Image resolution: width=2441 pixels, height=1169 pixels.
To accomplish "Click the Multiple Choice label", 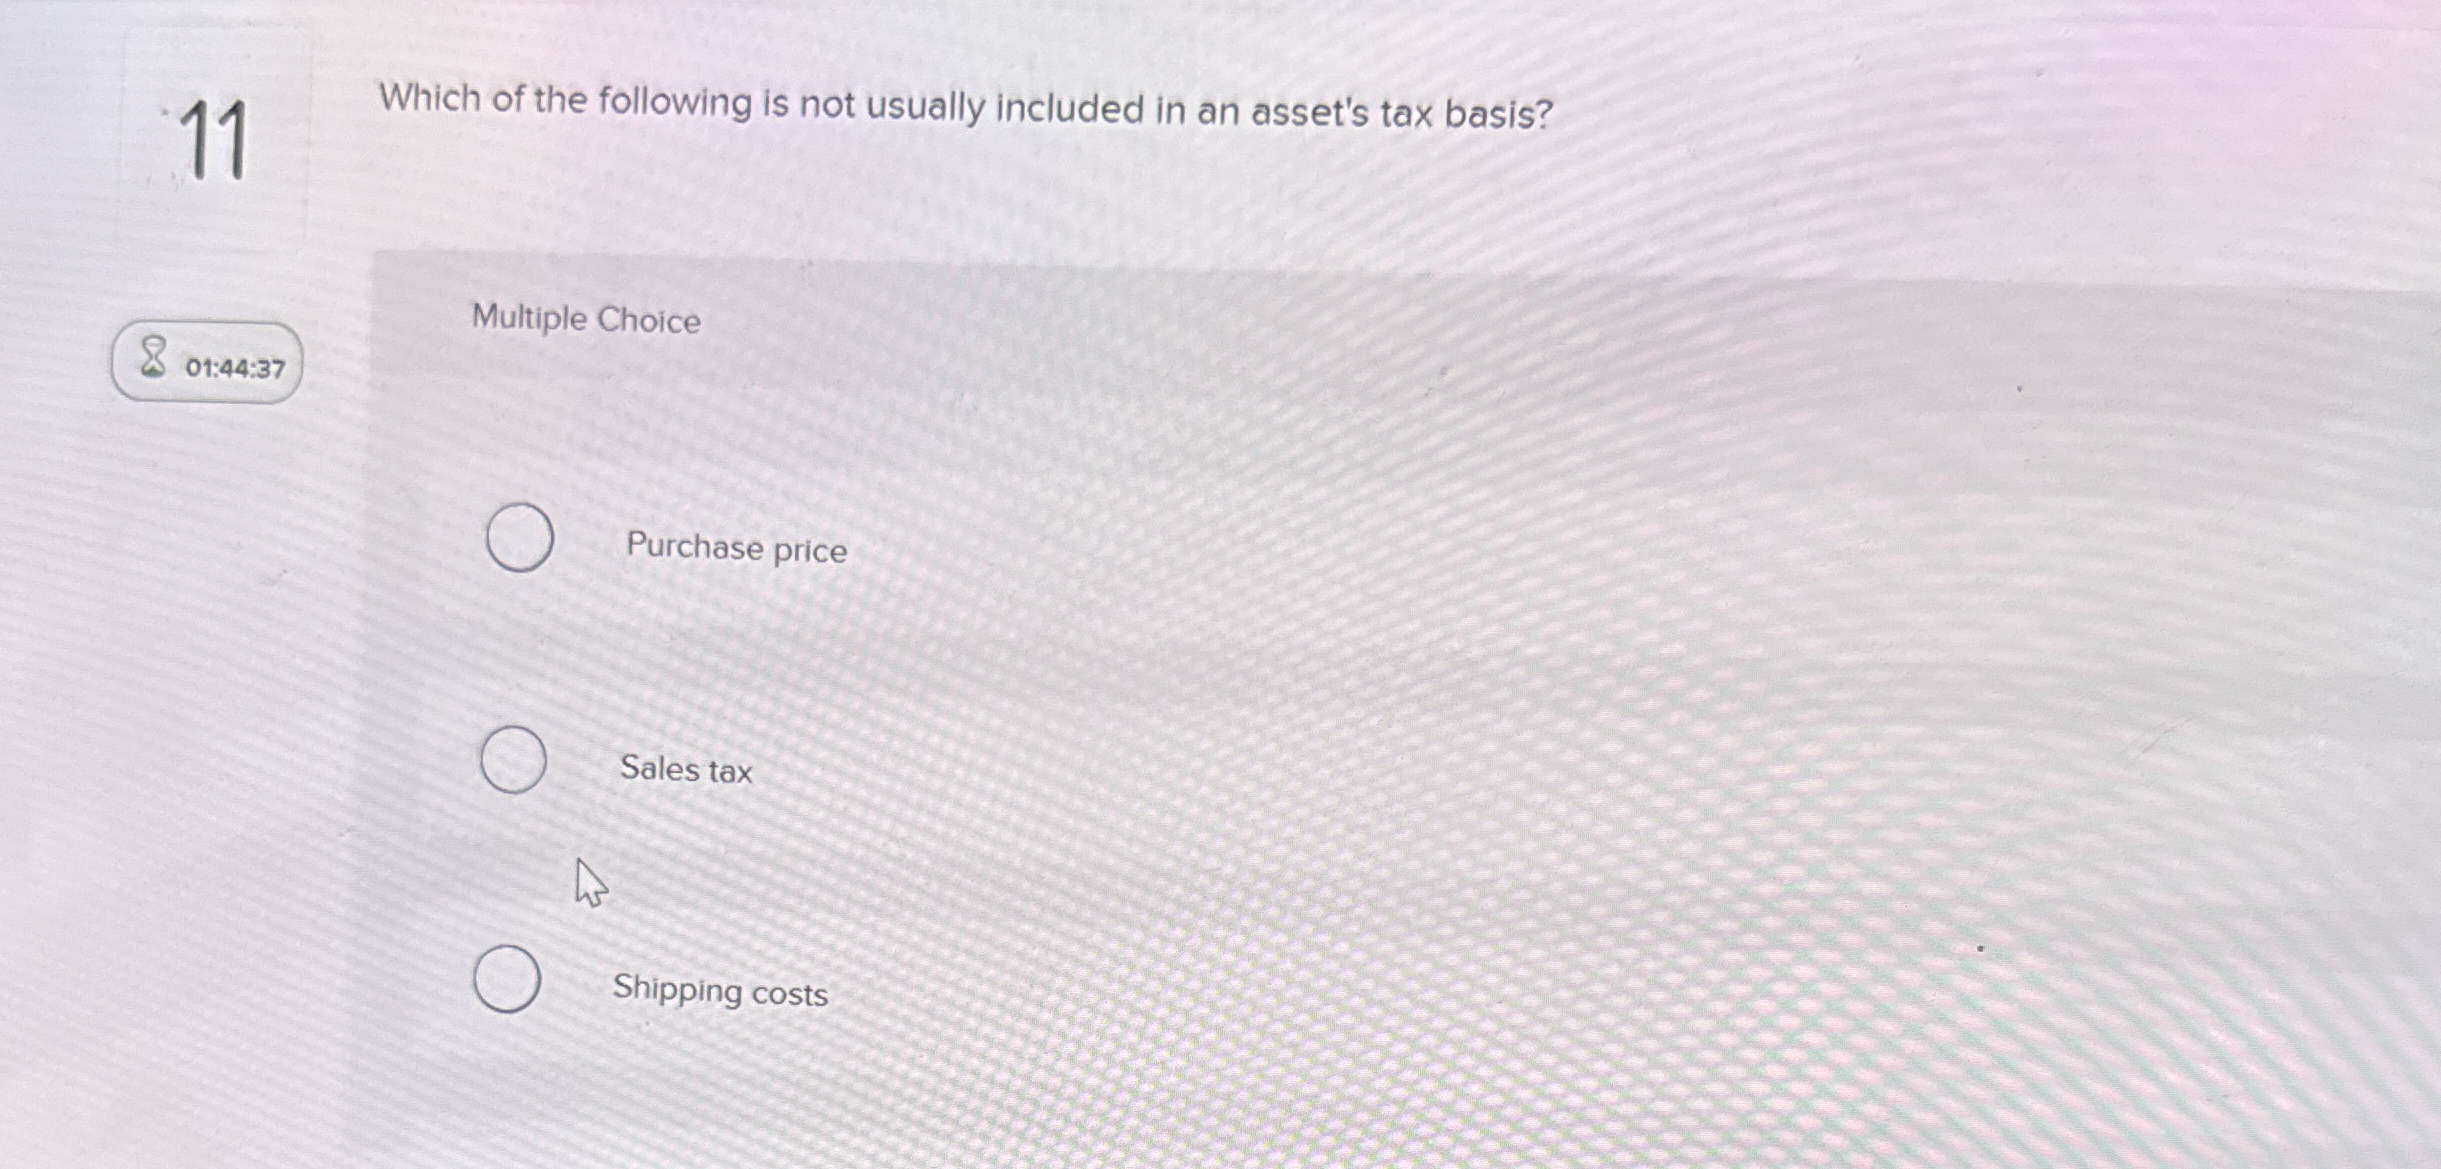I will click(585, 319).
